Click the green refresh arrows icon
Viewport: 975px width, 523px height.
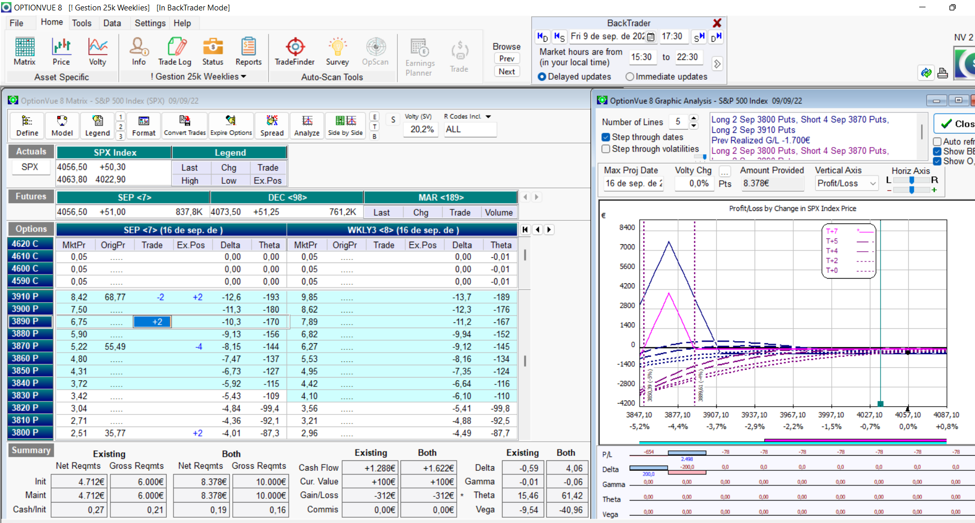[926, 73]
